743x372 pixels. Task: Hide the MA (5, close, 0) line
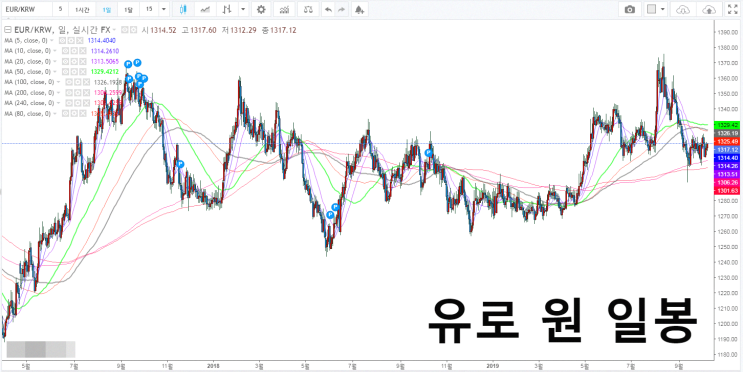(x=62, y=40)
